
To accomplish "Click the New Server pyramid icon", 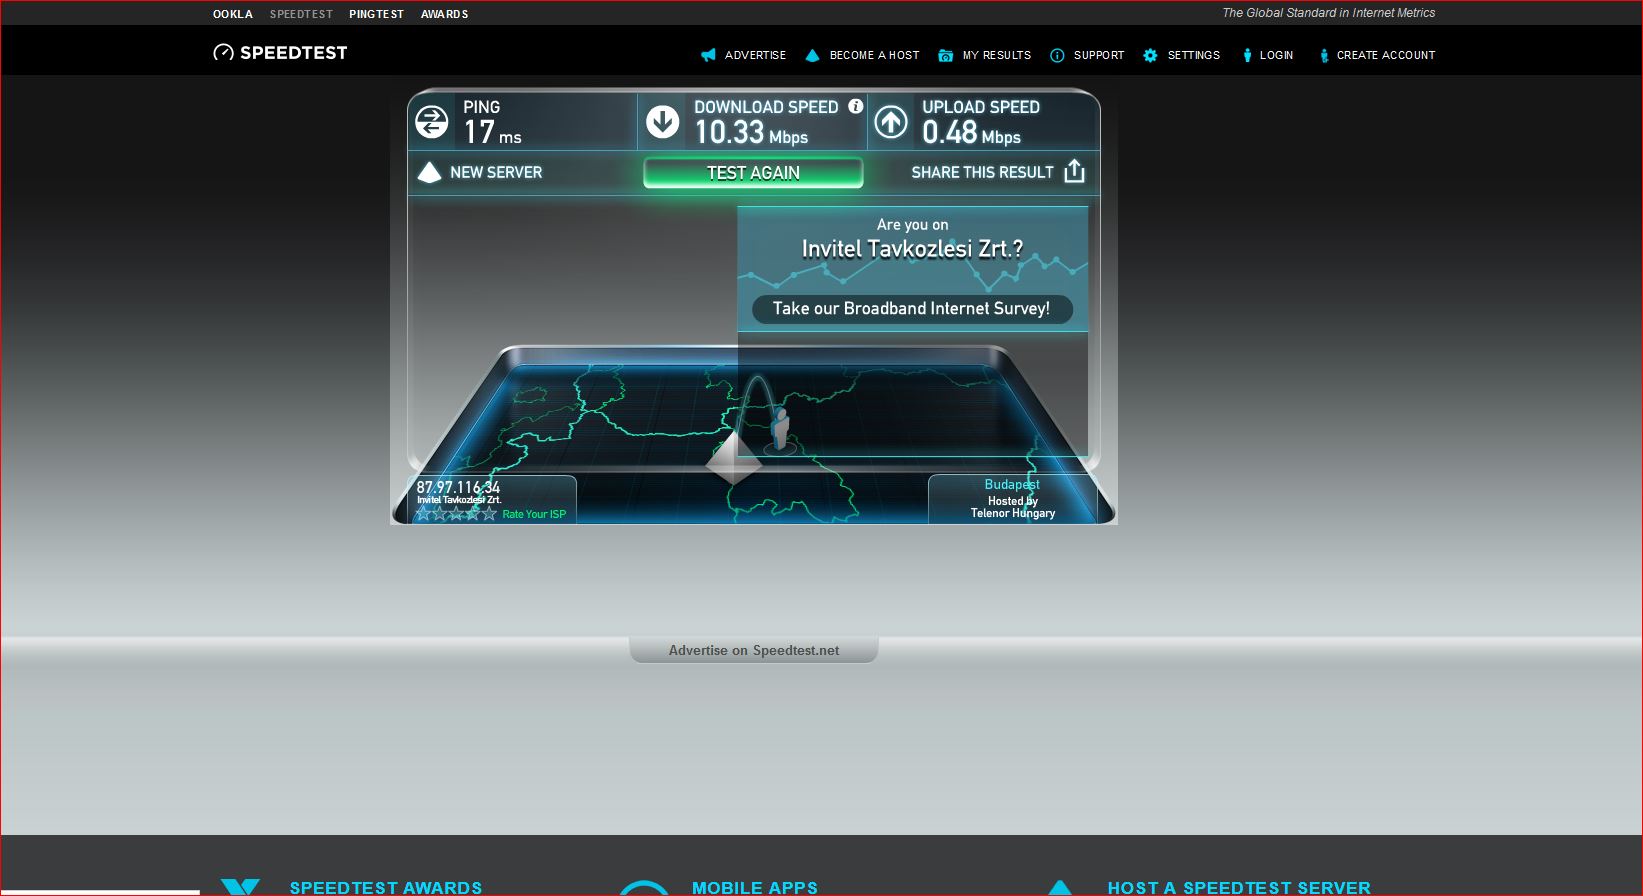I will point(429,172).
